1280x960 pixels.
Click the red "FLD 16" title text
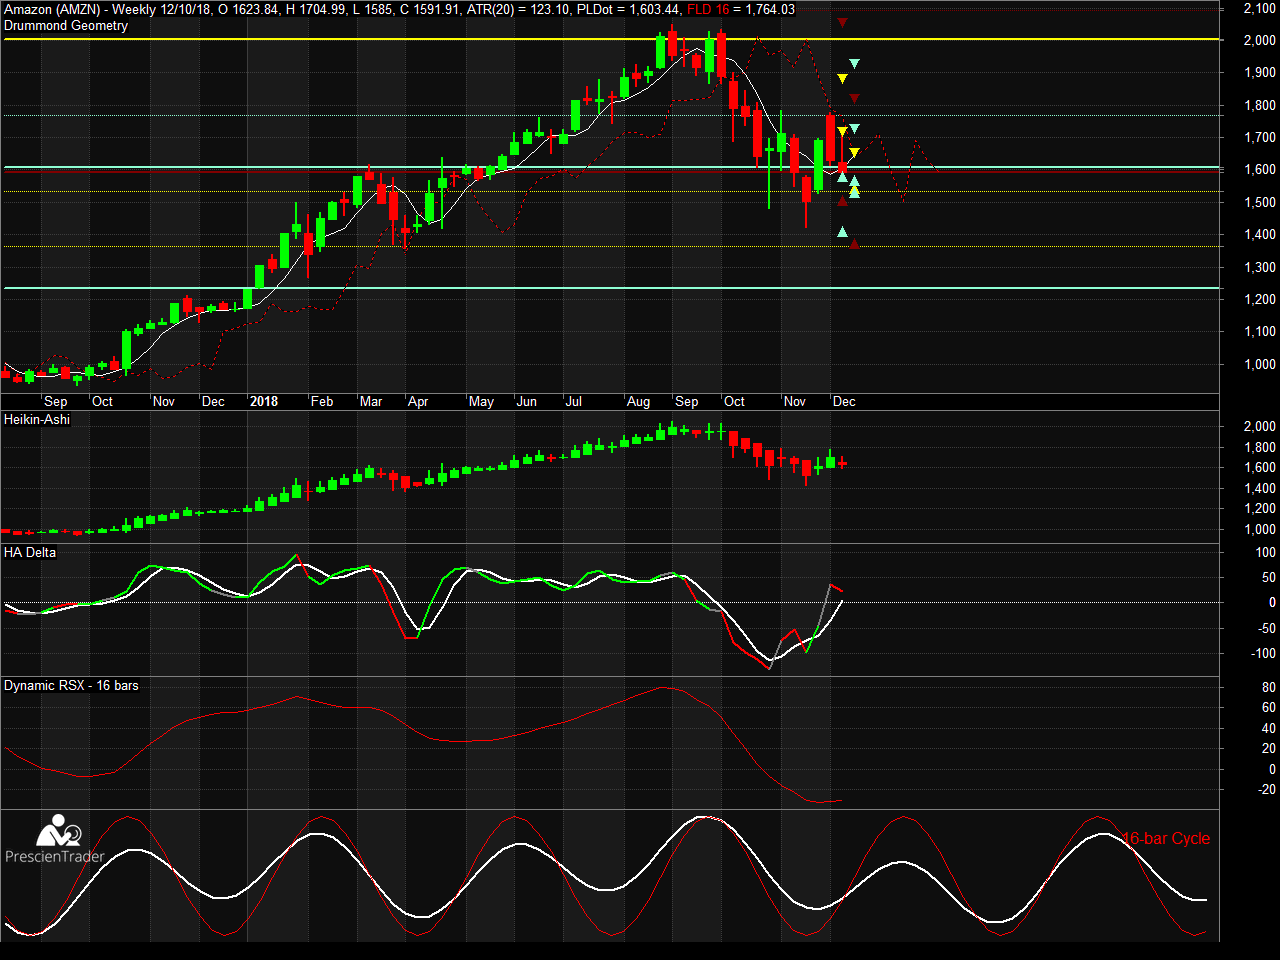(x=708, y=10)
